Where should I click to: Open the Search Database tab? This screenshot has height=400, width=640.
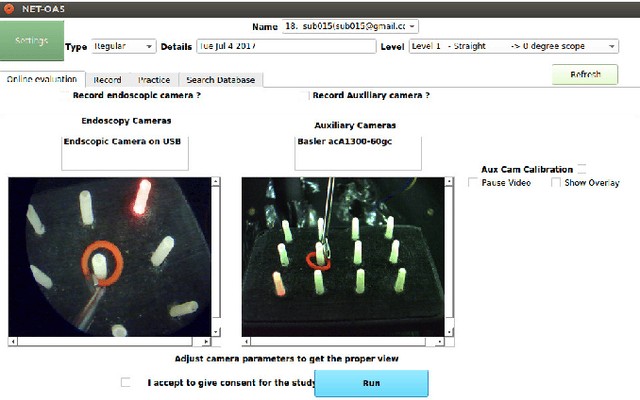(220, 79)
